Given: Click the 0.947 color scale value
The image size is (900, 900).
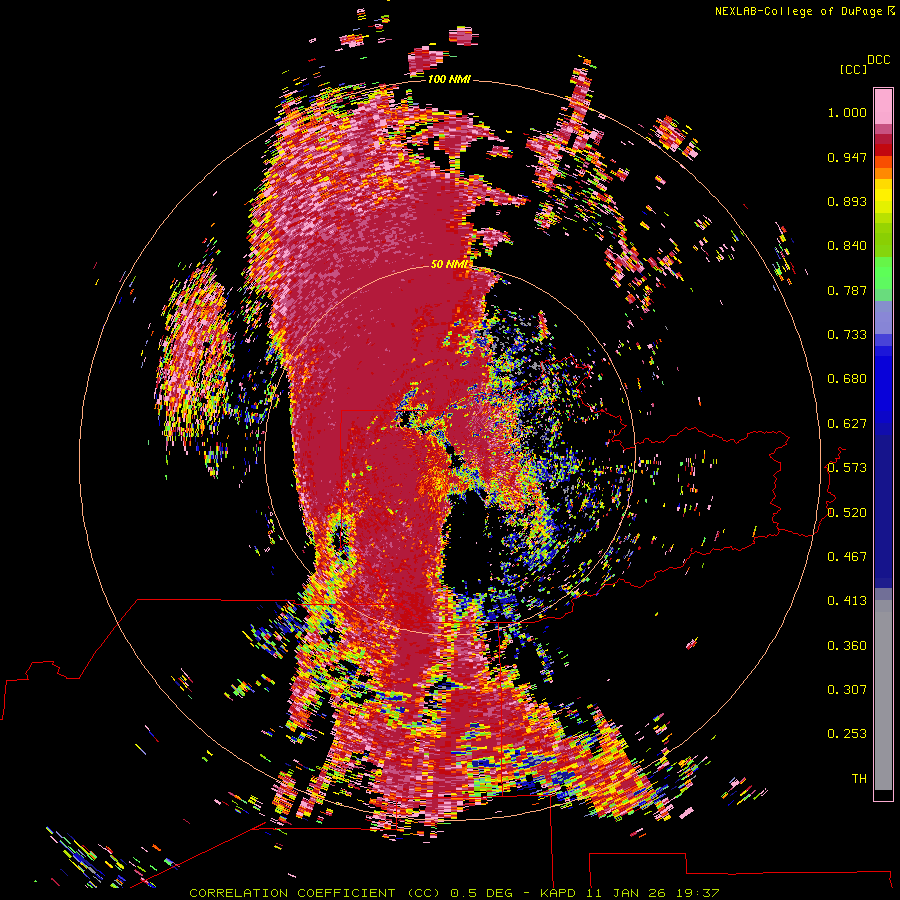Looking at the screenshot, I should (x=847, y=157).
